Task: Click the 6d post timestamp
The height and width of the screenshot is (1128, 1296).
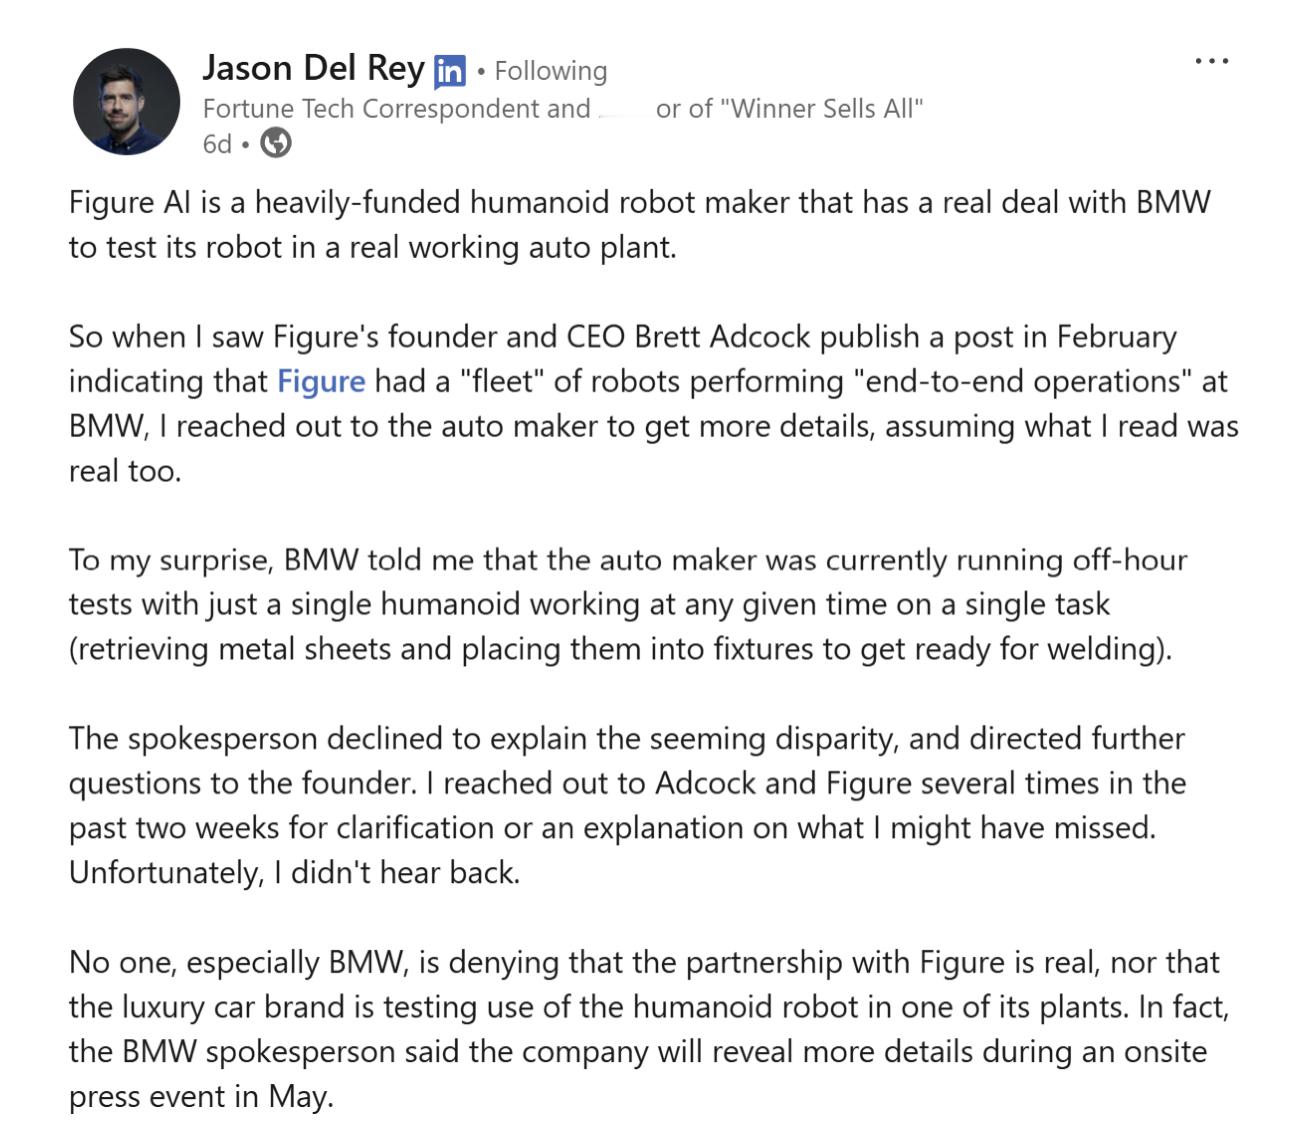Action: pos(217,144)
